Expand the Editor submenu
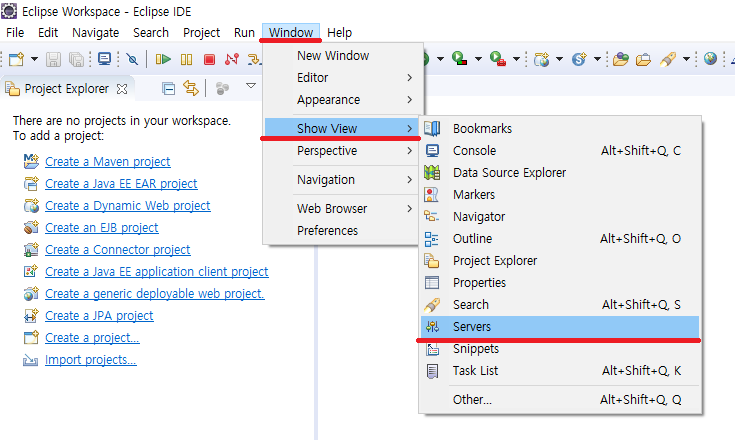 coord(343,77)
